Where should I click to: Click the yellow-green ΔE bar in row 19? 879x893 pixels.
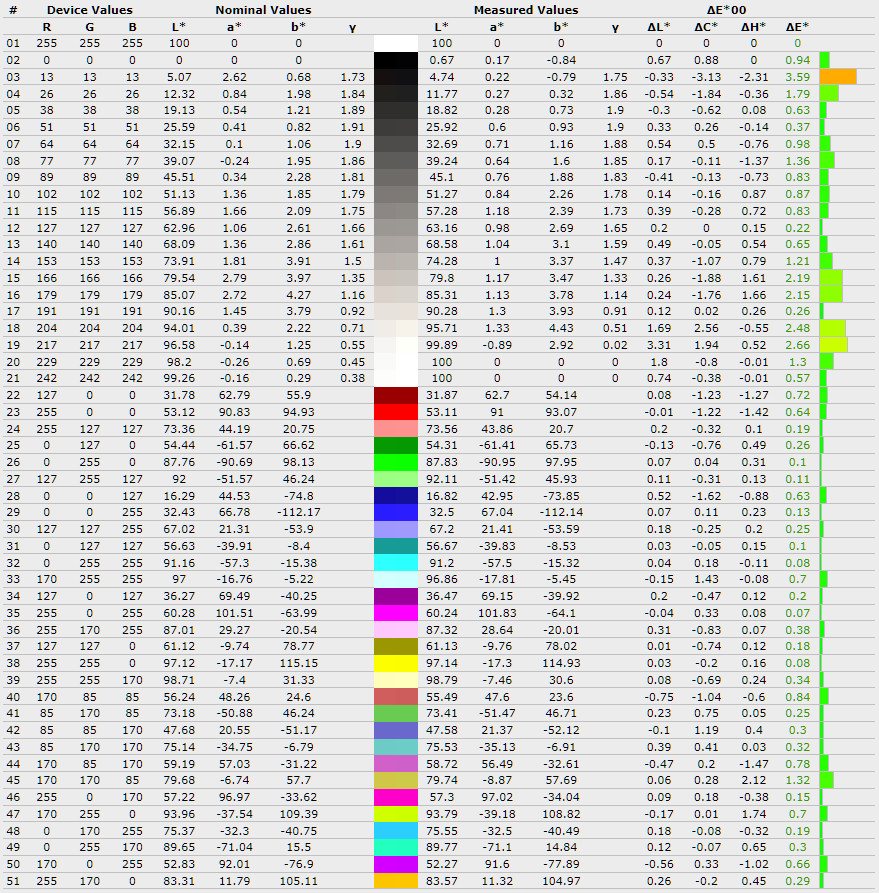833,345
